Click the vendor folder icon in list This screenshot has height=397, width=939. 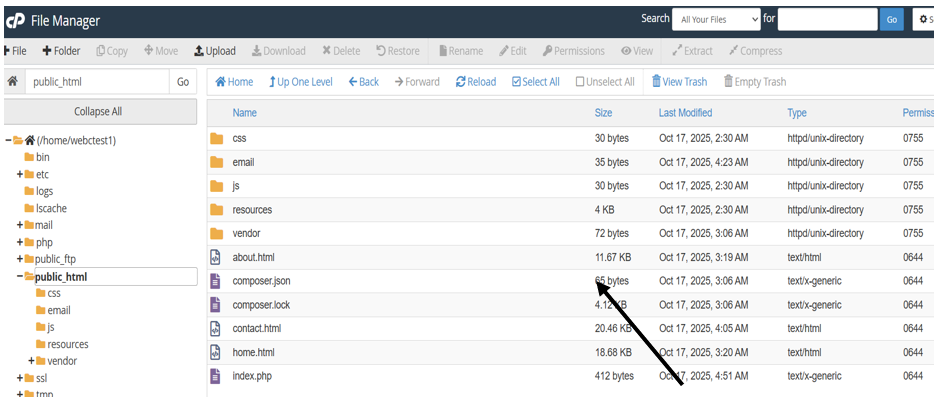tap(217, 234)
